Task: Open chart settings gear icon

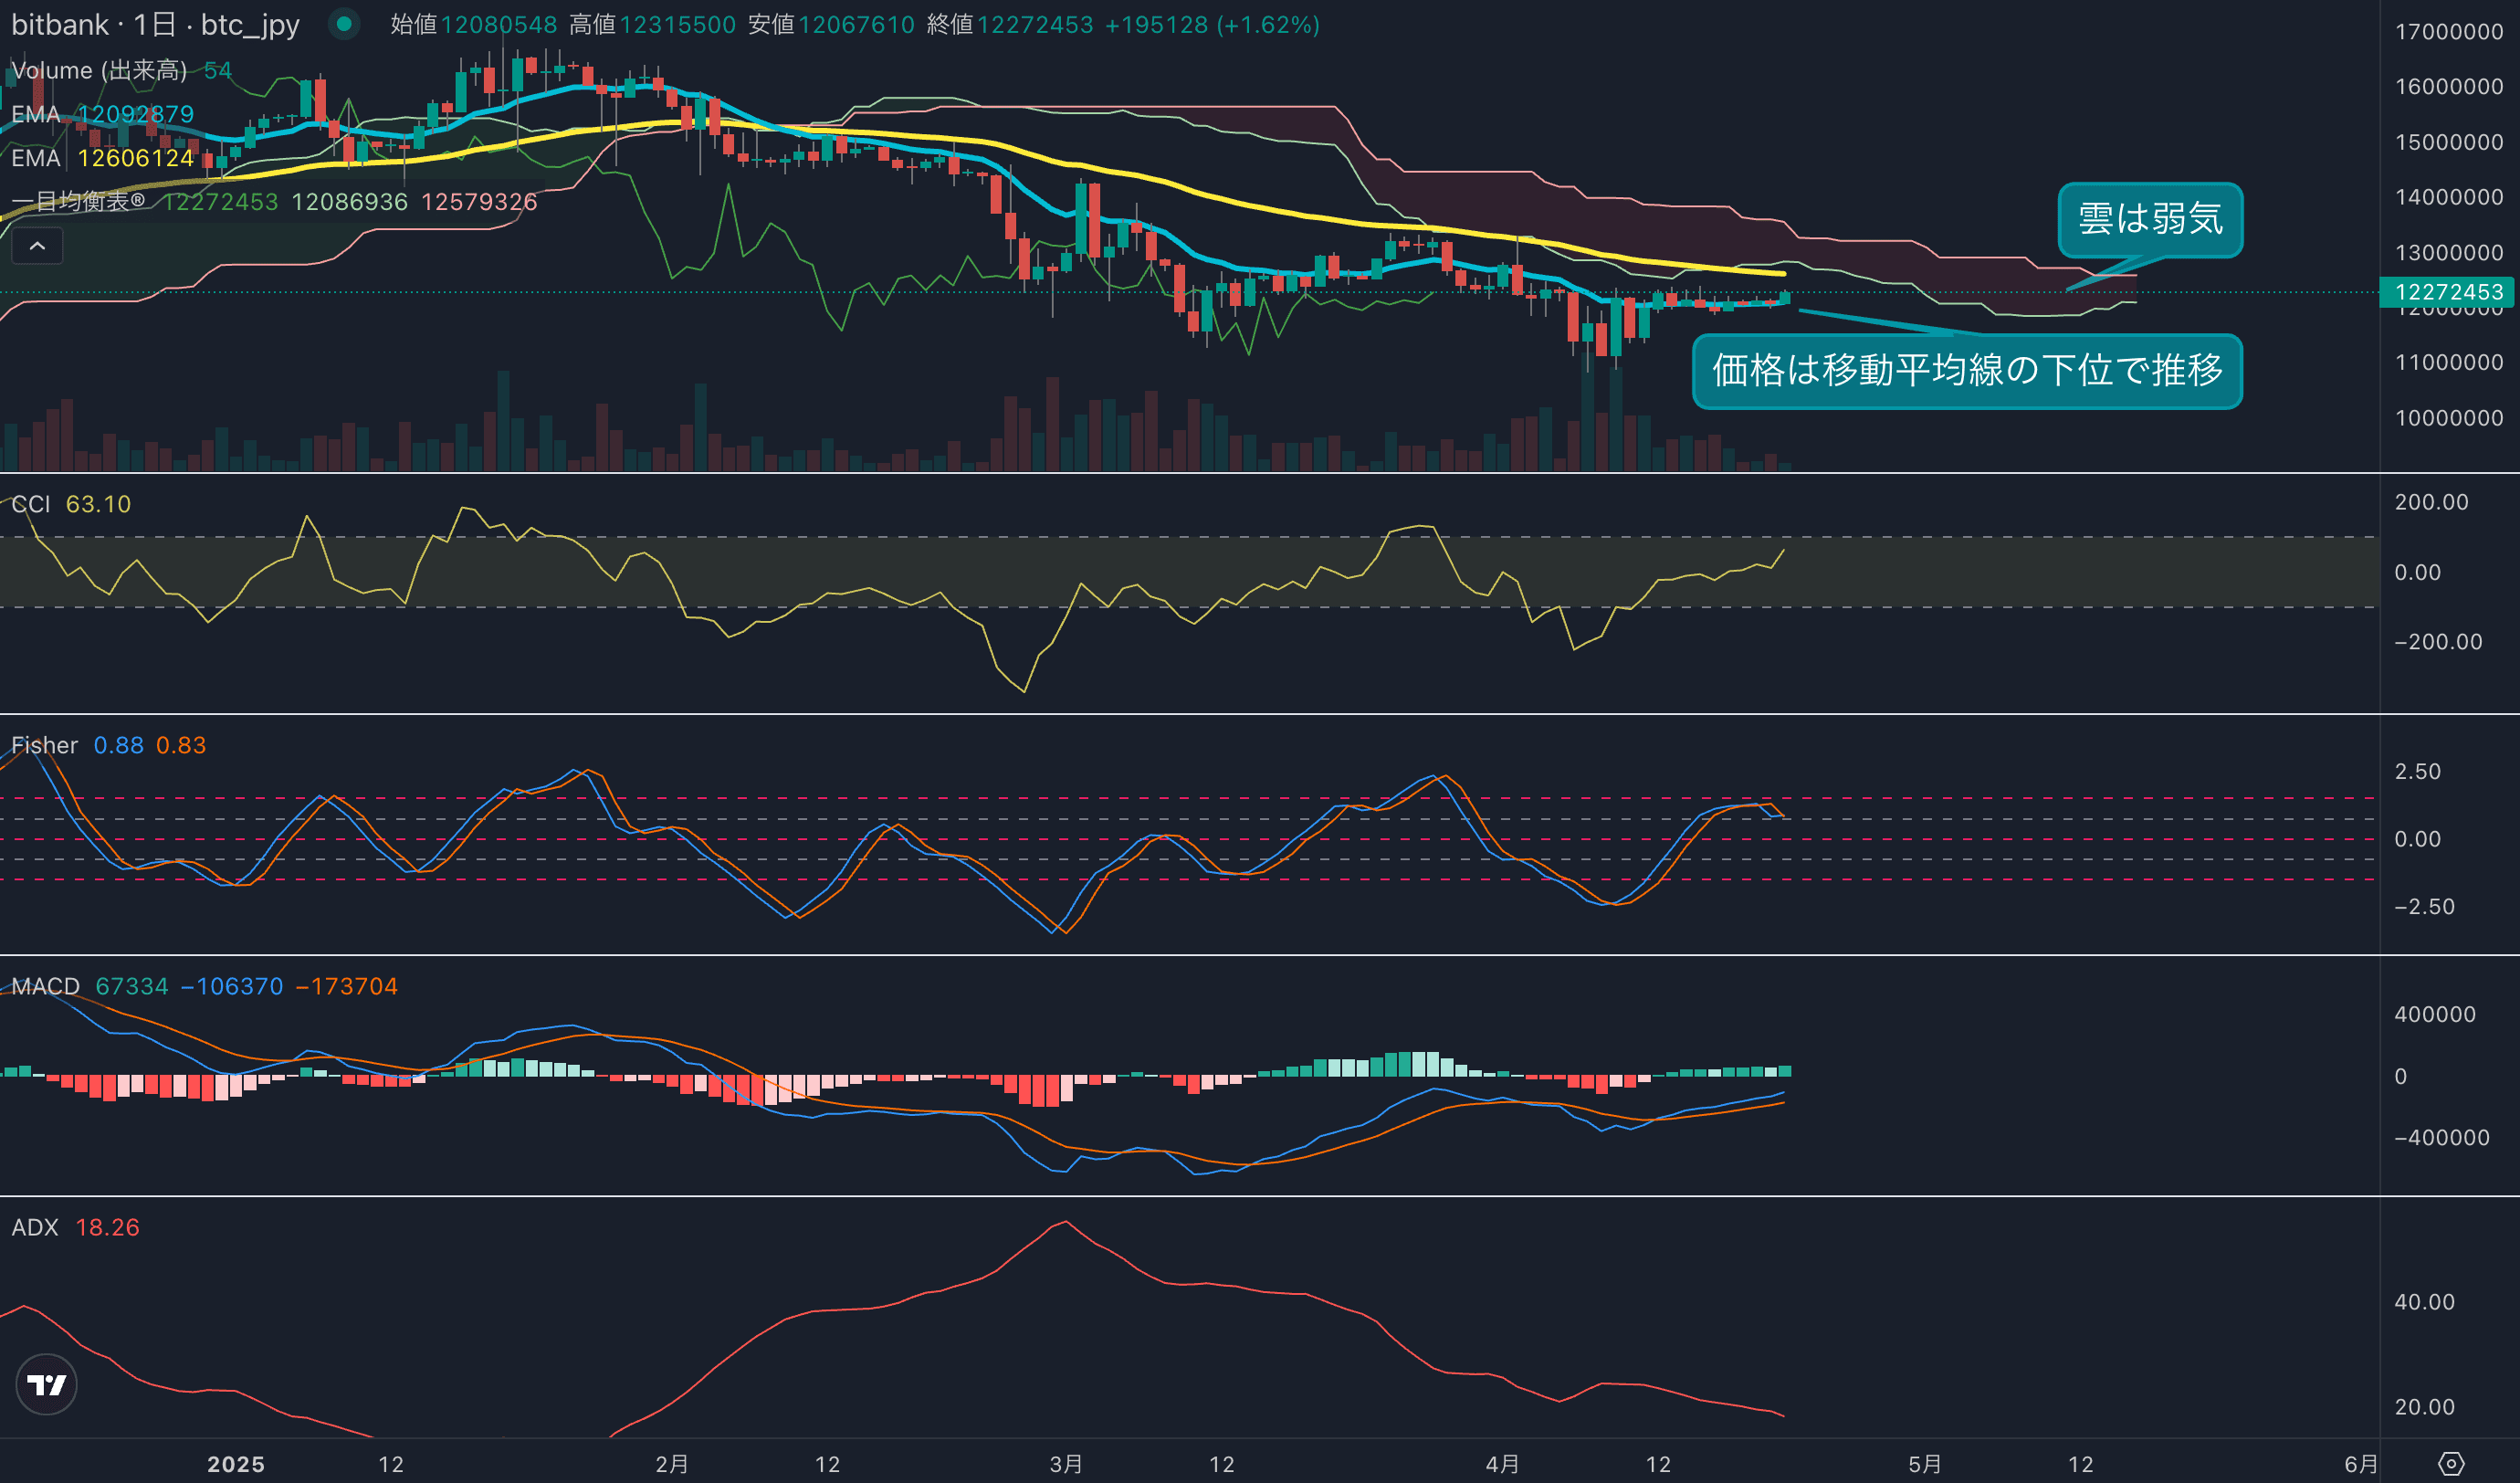Action: click(2451, 1464)
